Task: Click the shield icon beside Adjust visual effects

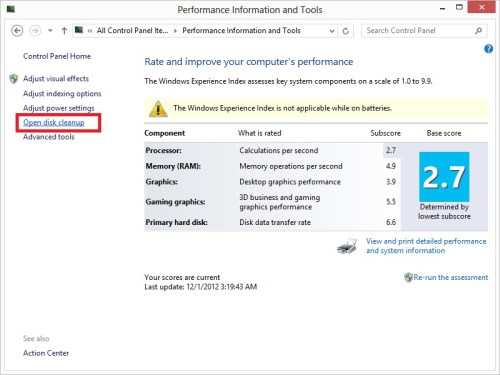Action: tap(14, 79)
